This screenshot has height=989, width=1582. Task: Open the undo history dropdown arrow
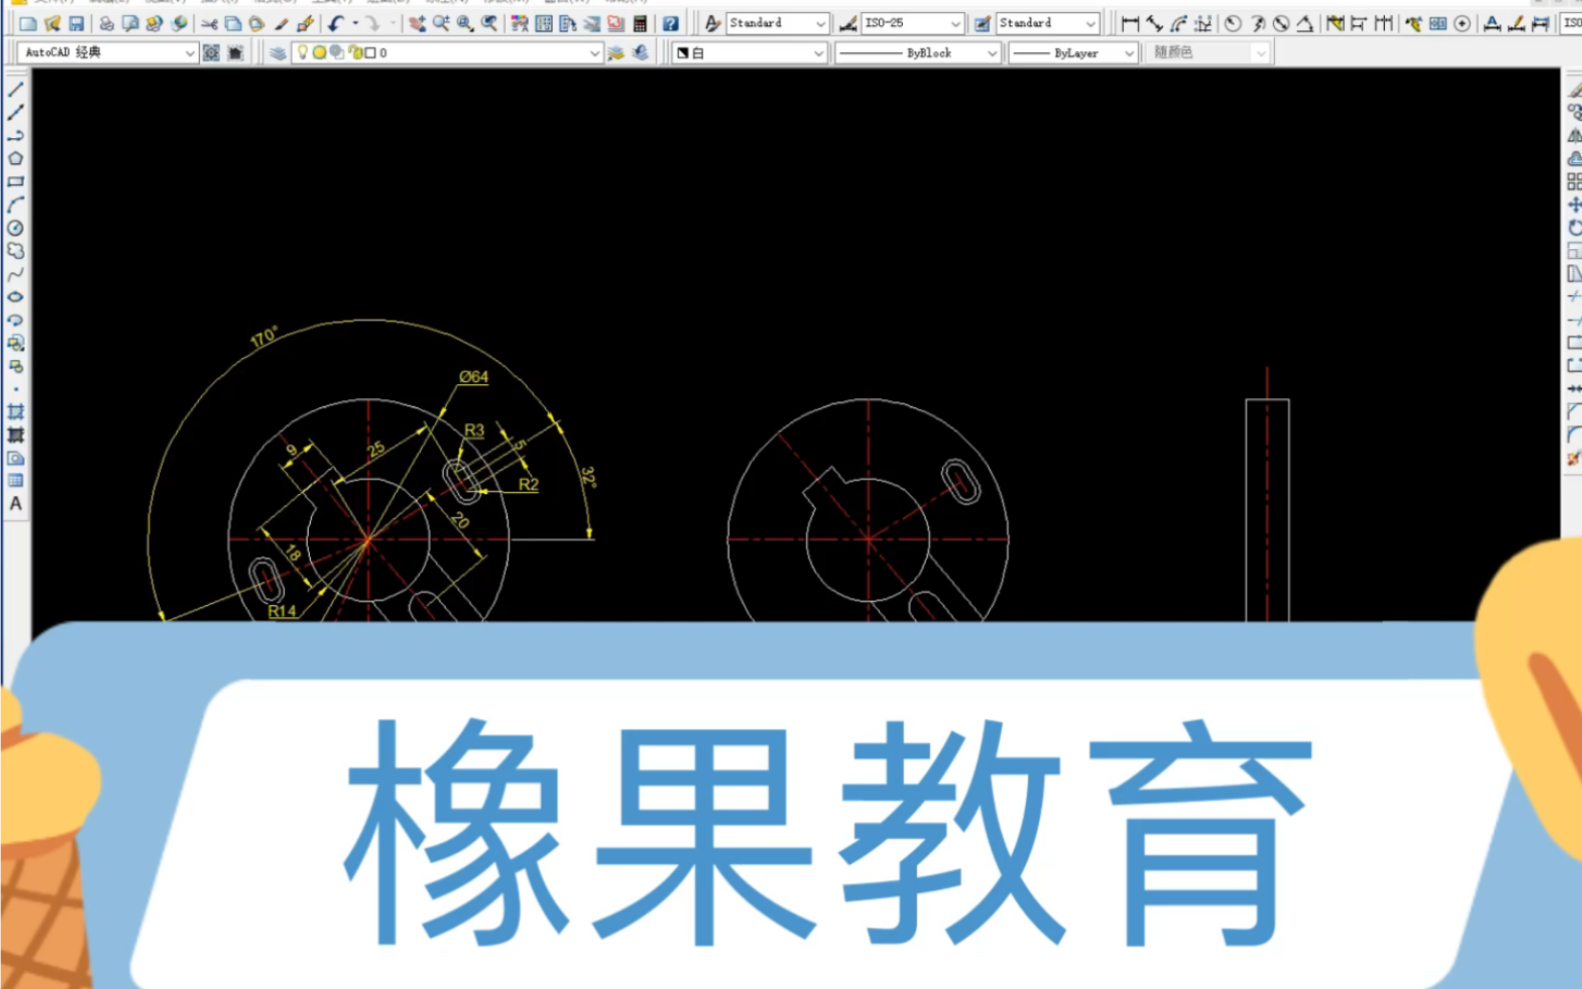(355, 23)
